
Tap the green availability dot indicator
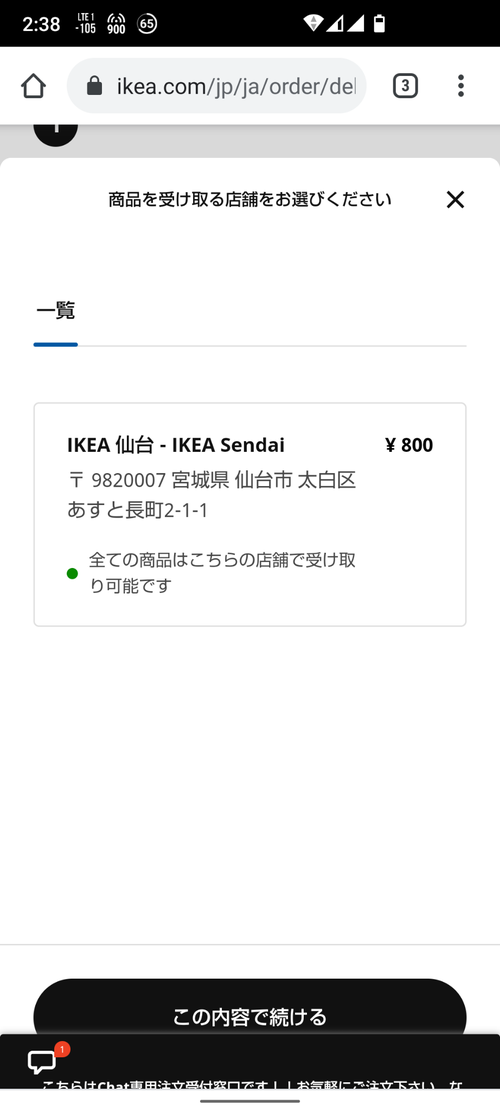pyautogui.click(x=72, y=573)
